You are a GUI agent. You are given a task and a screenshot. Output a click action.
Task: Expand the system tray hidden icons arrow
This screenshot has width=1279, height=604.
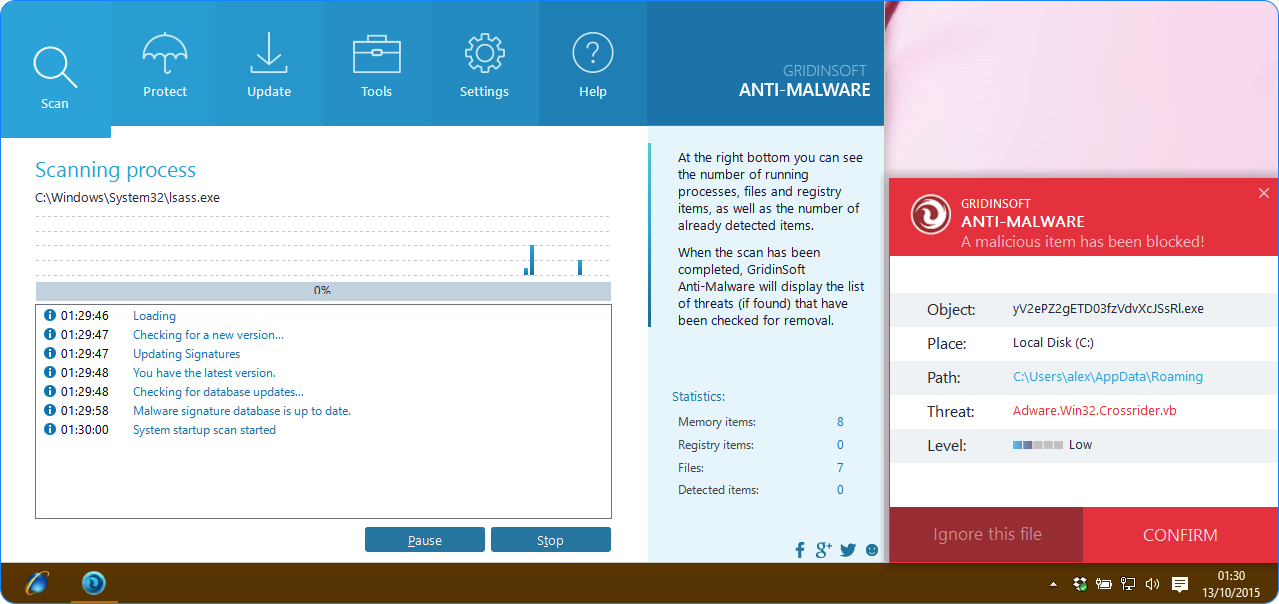(x=1053, y=584)
